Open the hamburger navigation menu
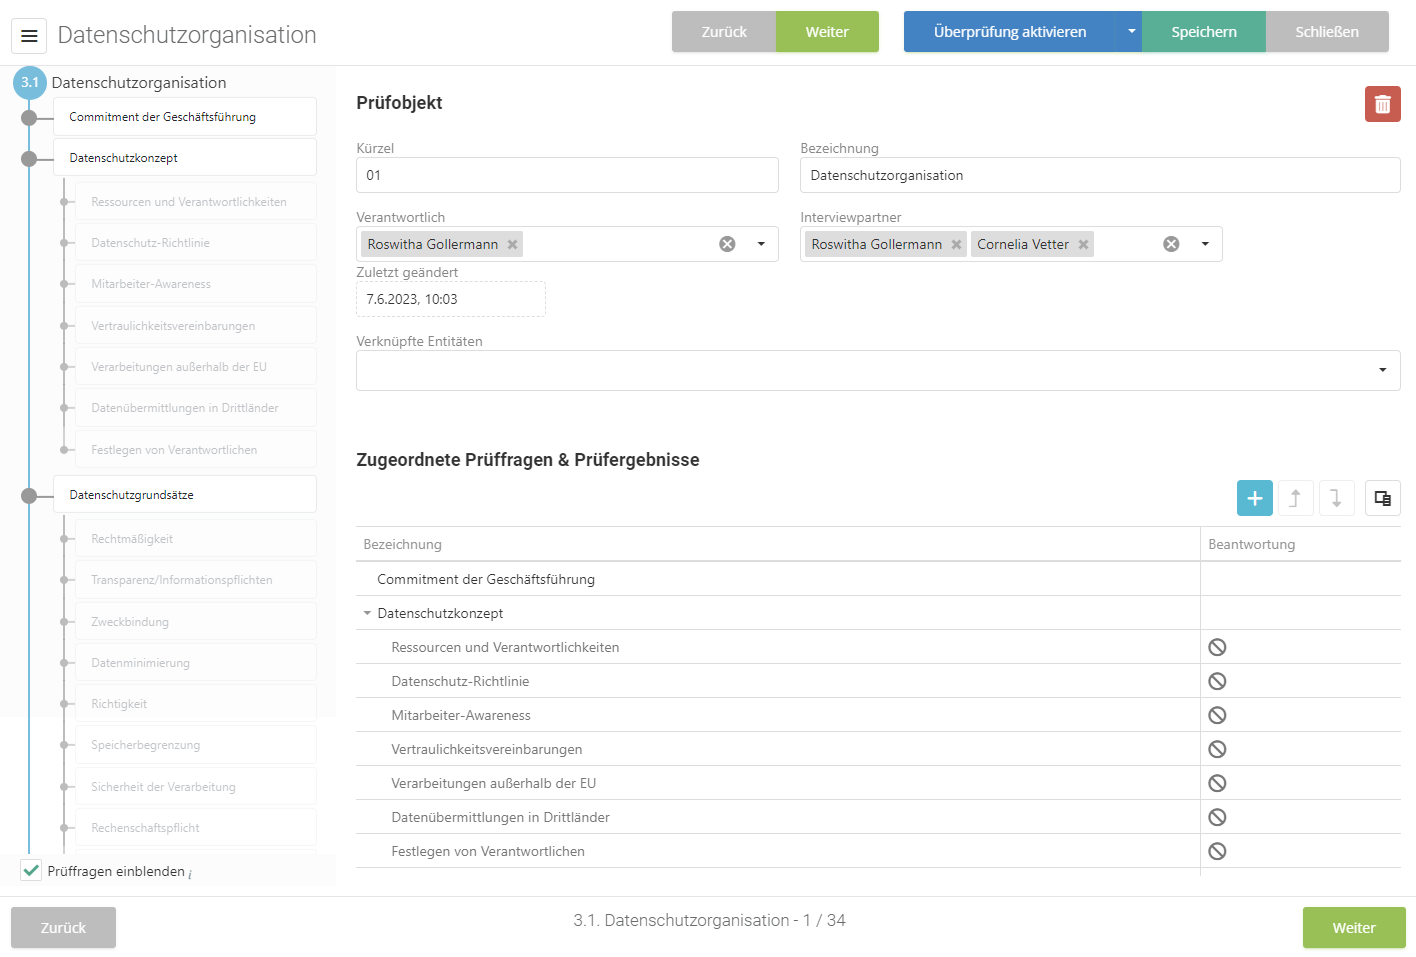1416x957 pixels. click(x=29, y=36)
